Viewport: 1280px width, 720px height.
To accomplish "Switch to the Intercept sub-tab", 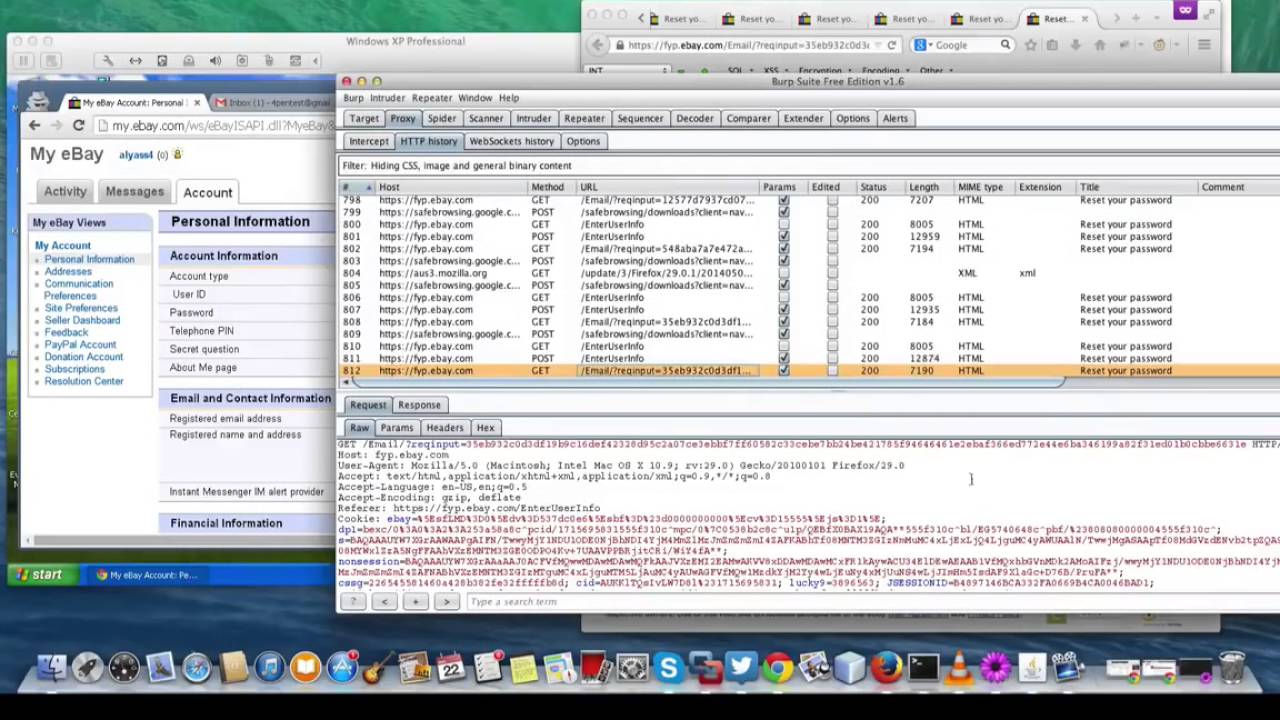I will tap(368, 141).
